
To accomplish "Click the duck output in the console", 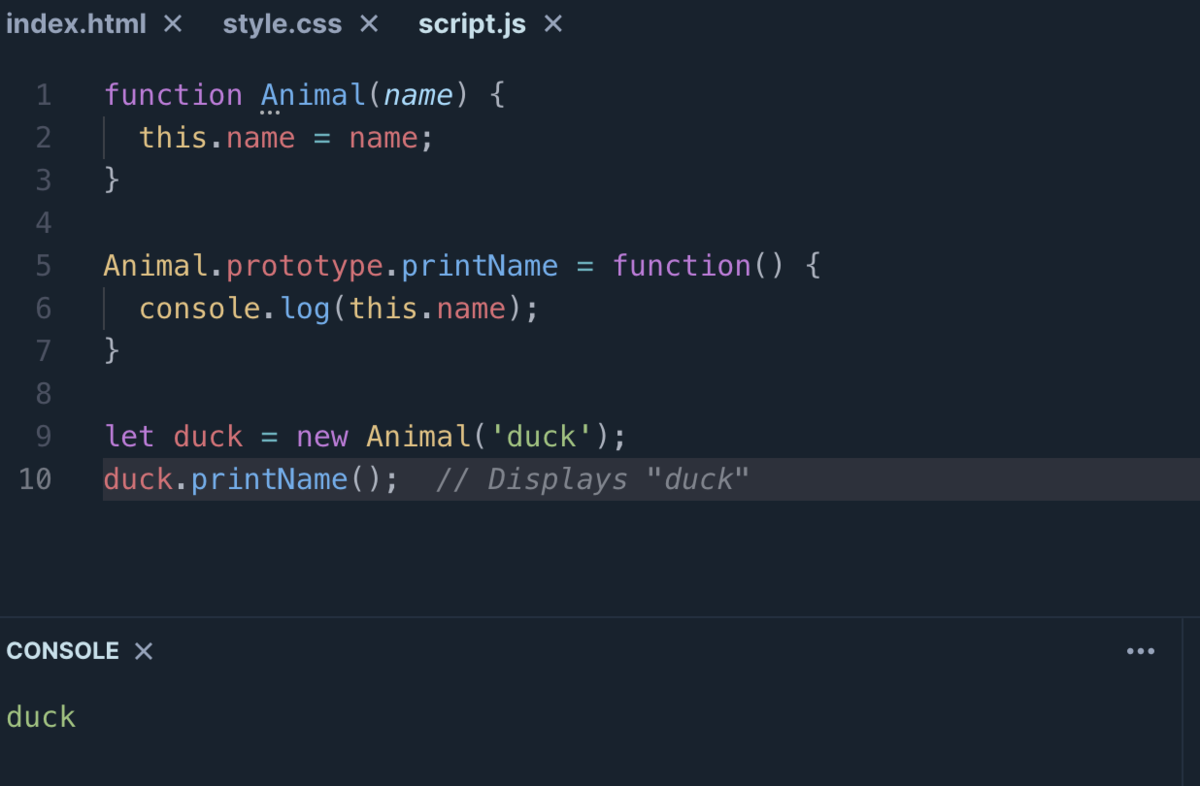I will coord(40,716).
